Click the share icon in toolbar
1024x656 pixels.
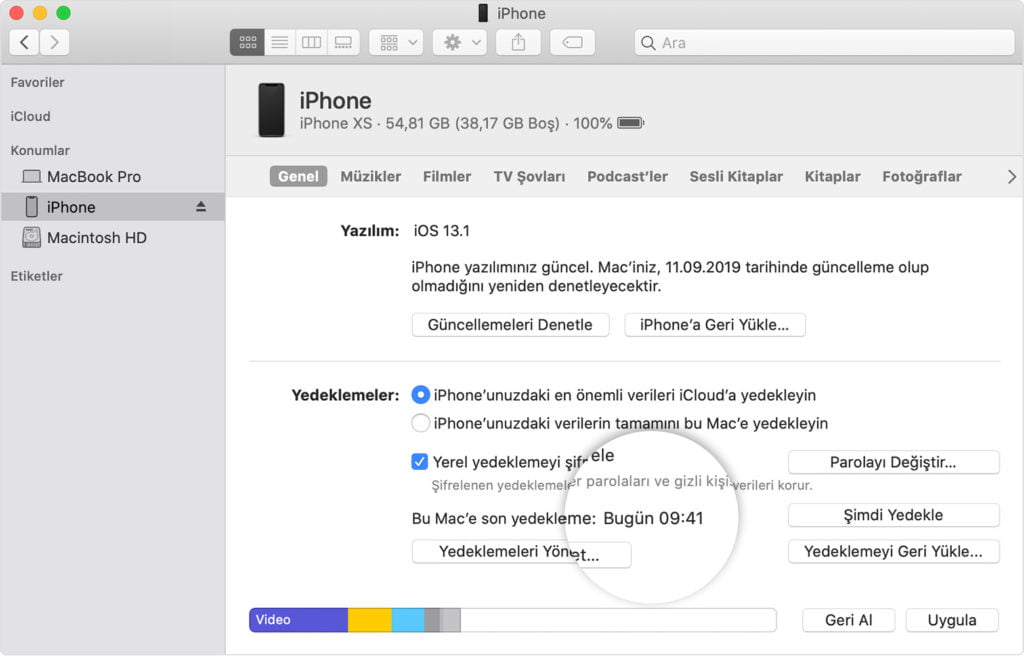coord(518,42)
